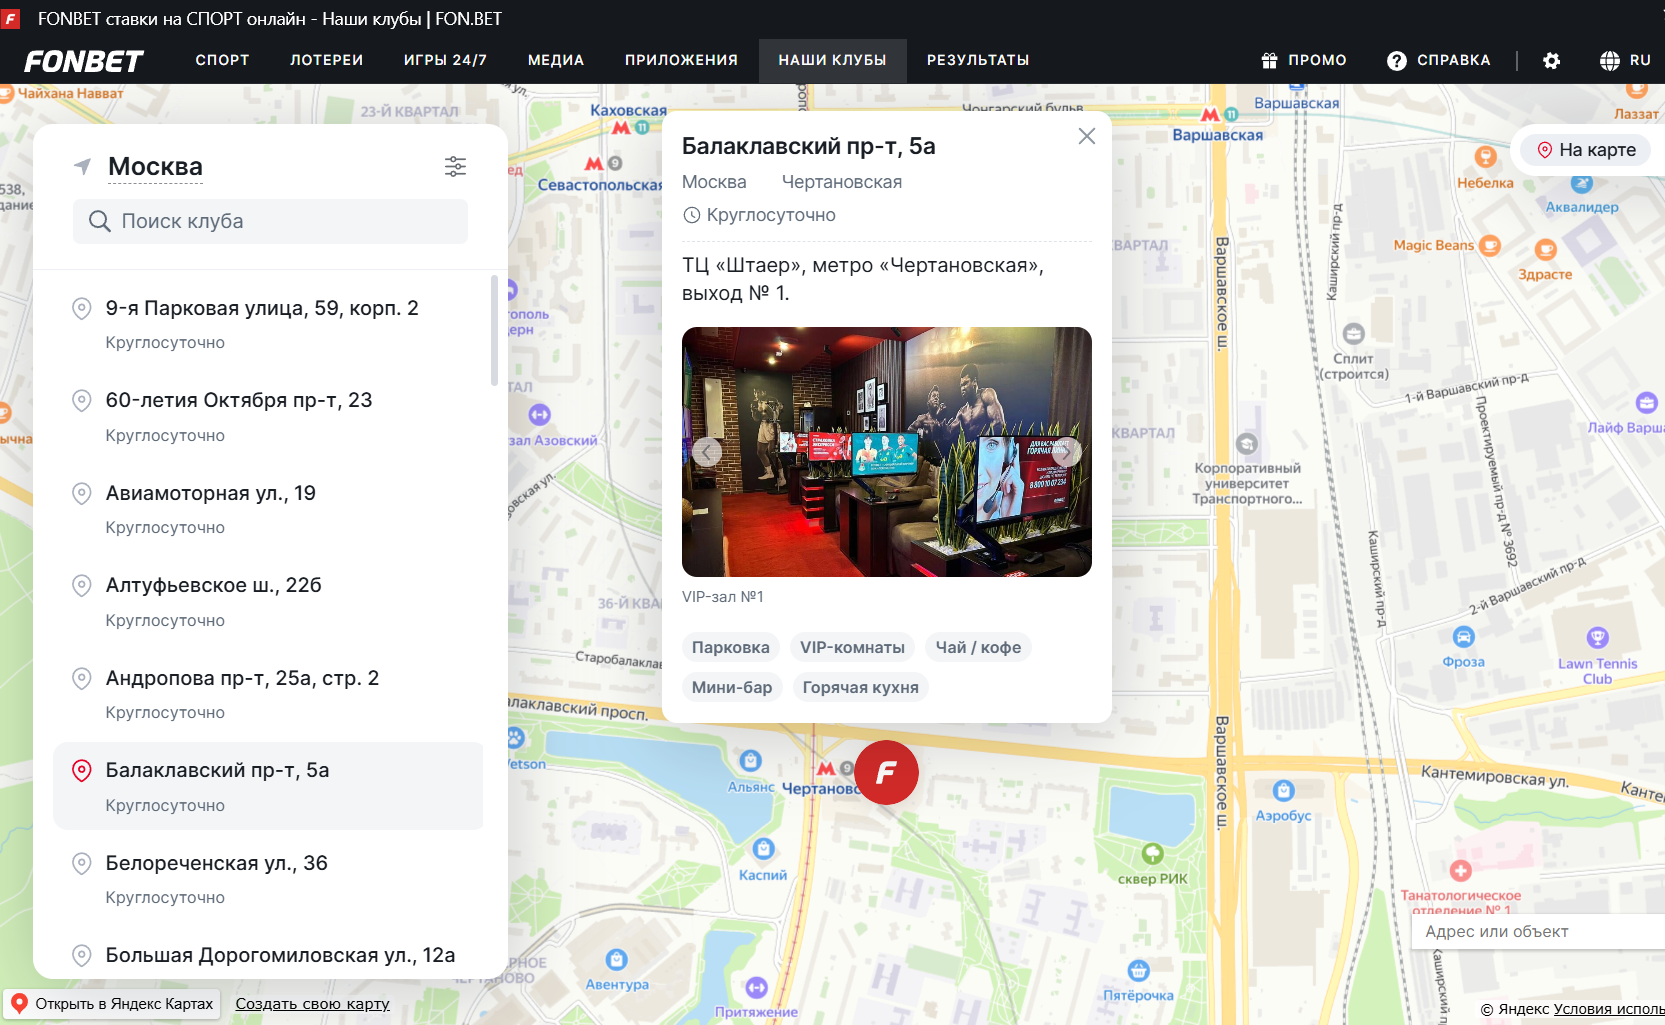
Task: Click the Небелка map pin
Action: click(x=1486, y=157)
